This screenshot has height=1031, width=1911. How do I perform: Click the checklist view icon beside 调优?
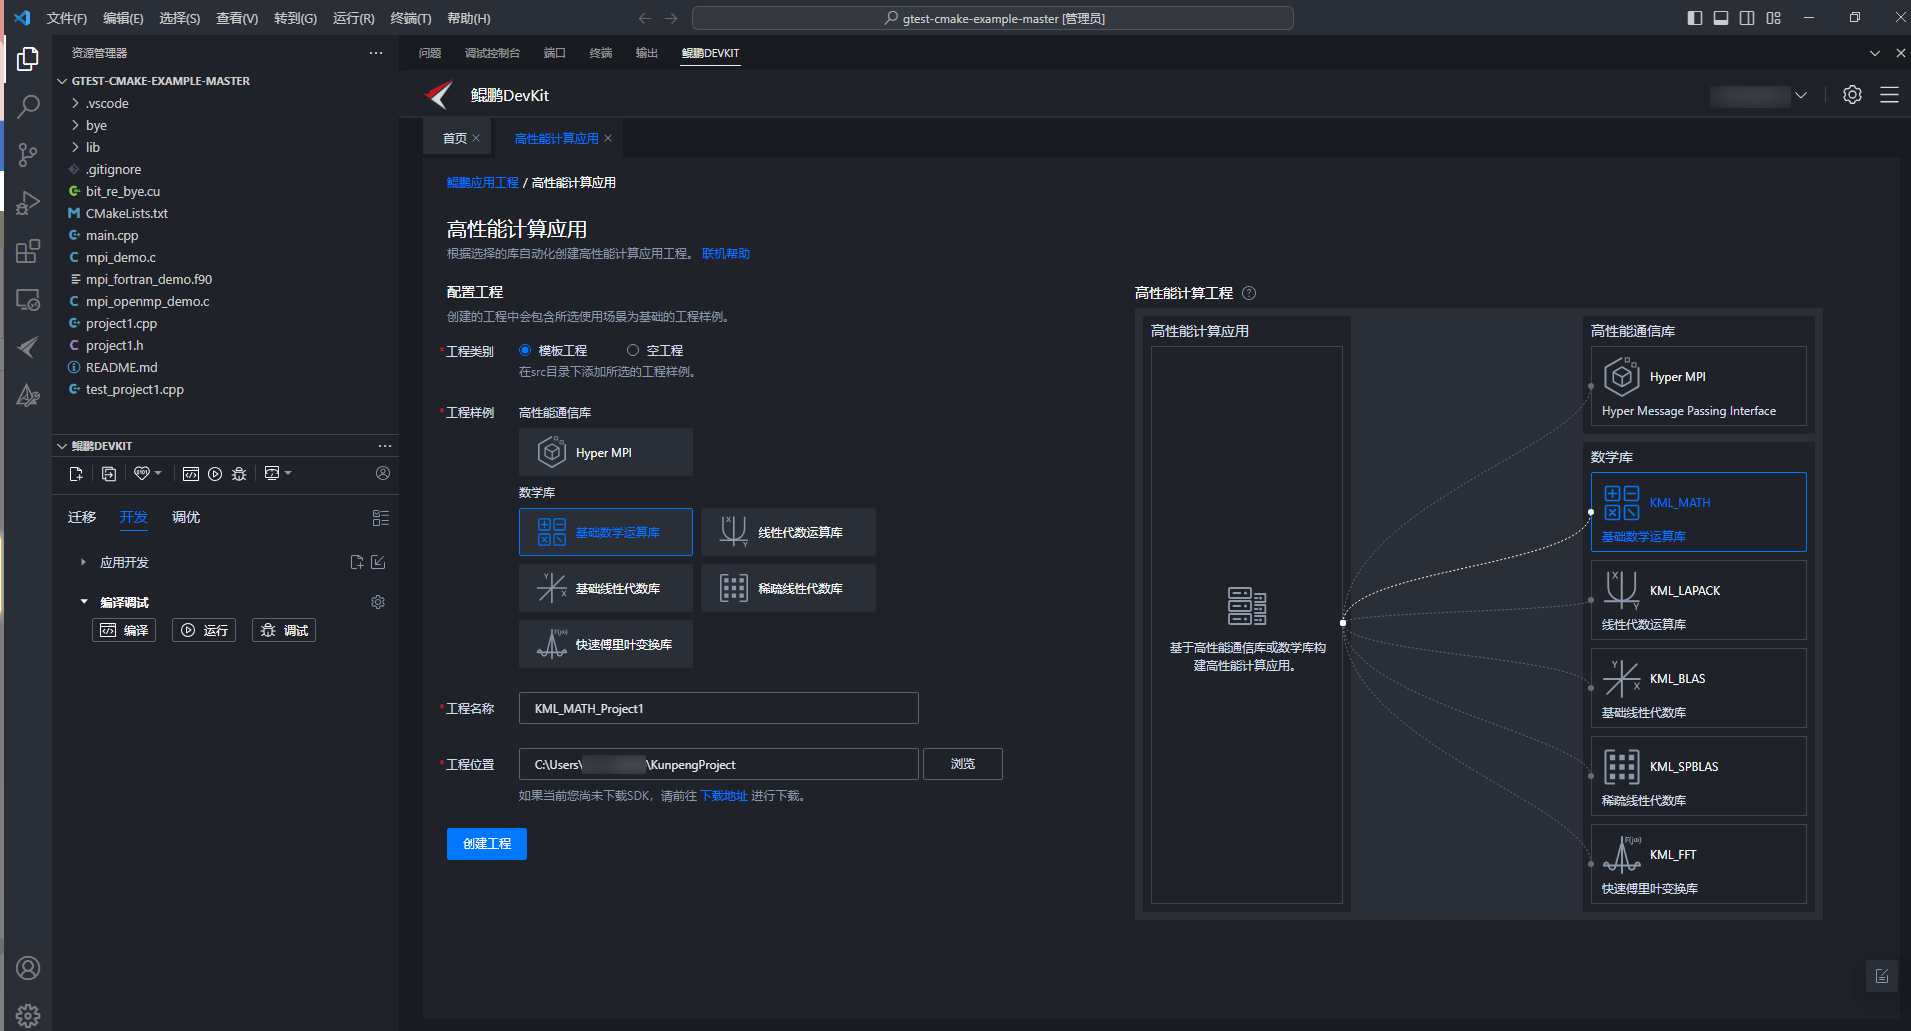[x=381, y=518]
